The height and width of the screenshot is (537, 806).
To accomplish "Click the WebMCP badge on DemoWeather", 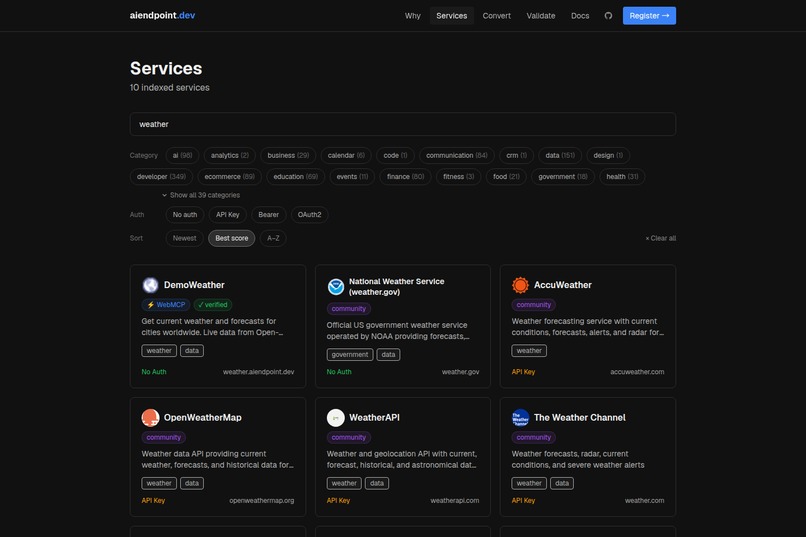I will pos(166,305).
